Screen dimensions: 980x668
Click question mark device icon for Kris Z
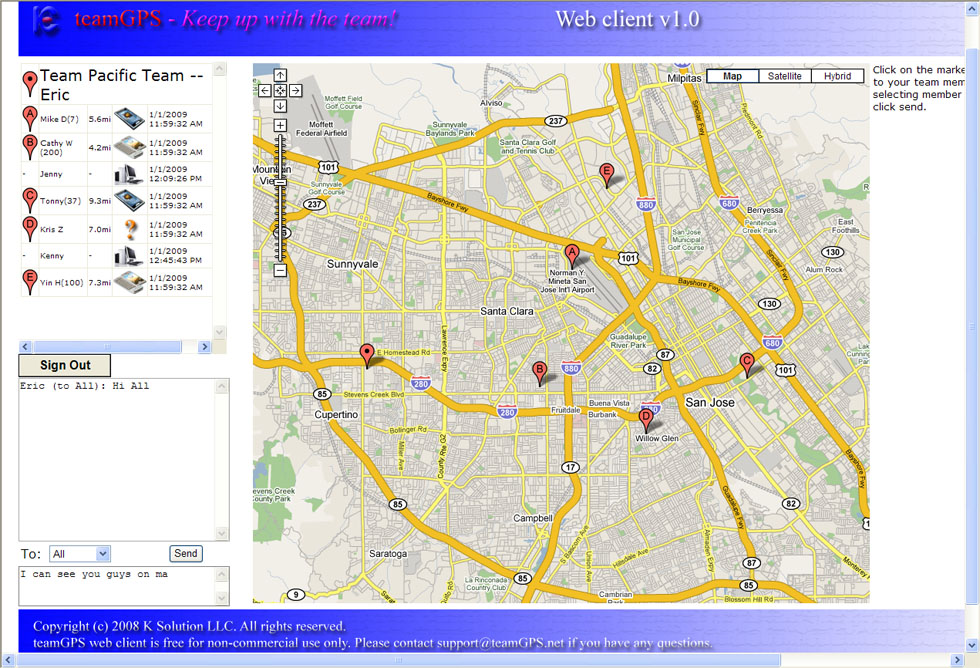[x=130, y=229]
